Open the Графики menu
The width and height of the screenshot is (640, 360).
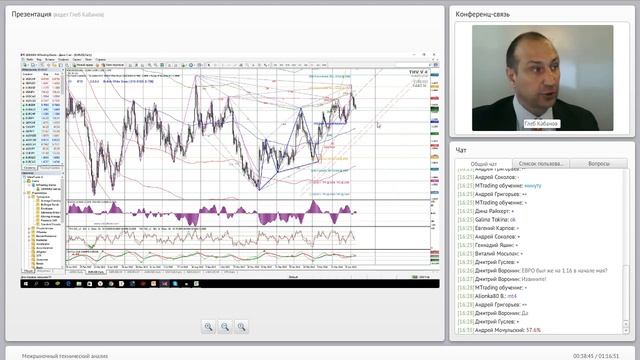pyautogui.click(x=63, y=59)
